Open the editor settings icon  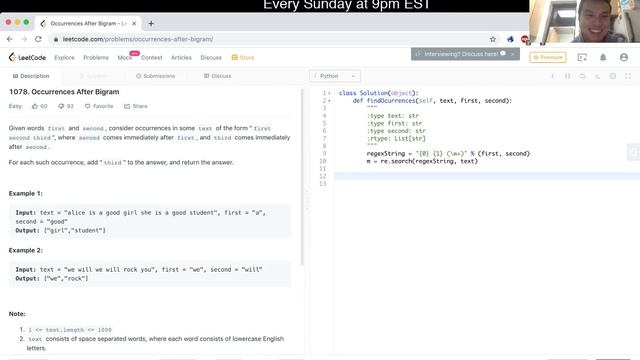point(613,76)
